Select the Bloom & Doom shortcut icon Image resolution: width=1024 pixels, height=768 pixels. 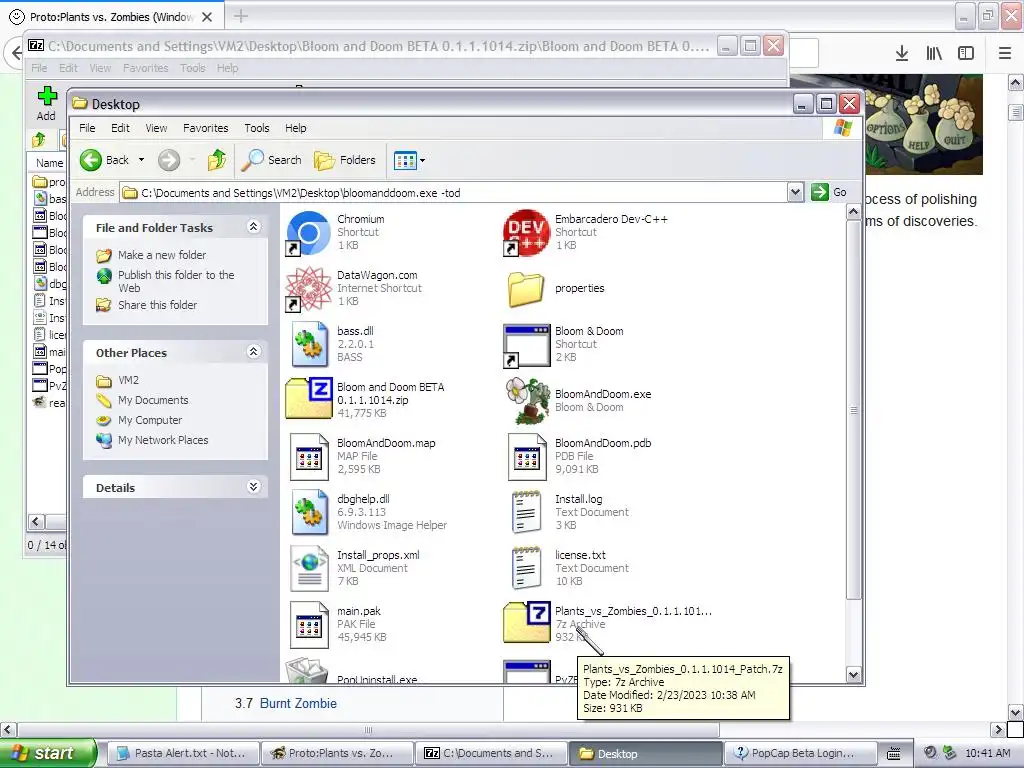[526, 345]
